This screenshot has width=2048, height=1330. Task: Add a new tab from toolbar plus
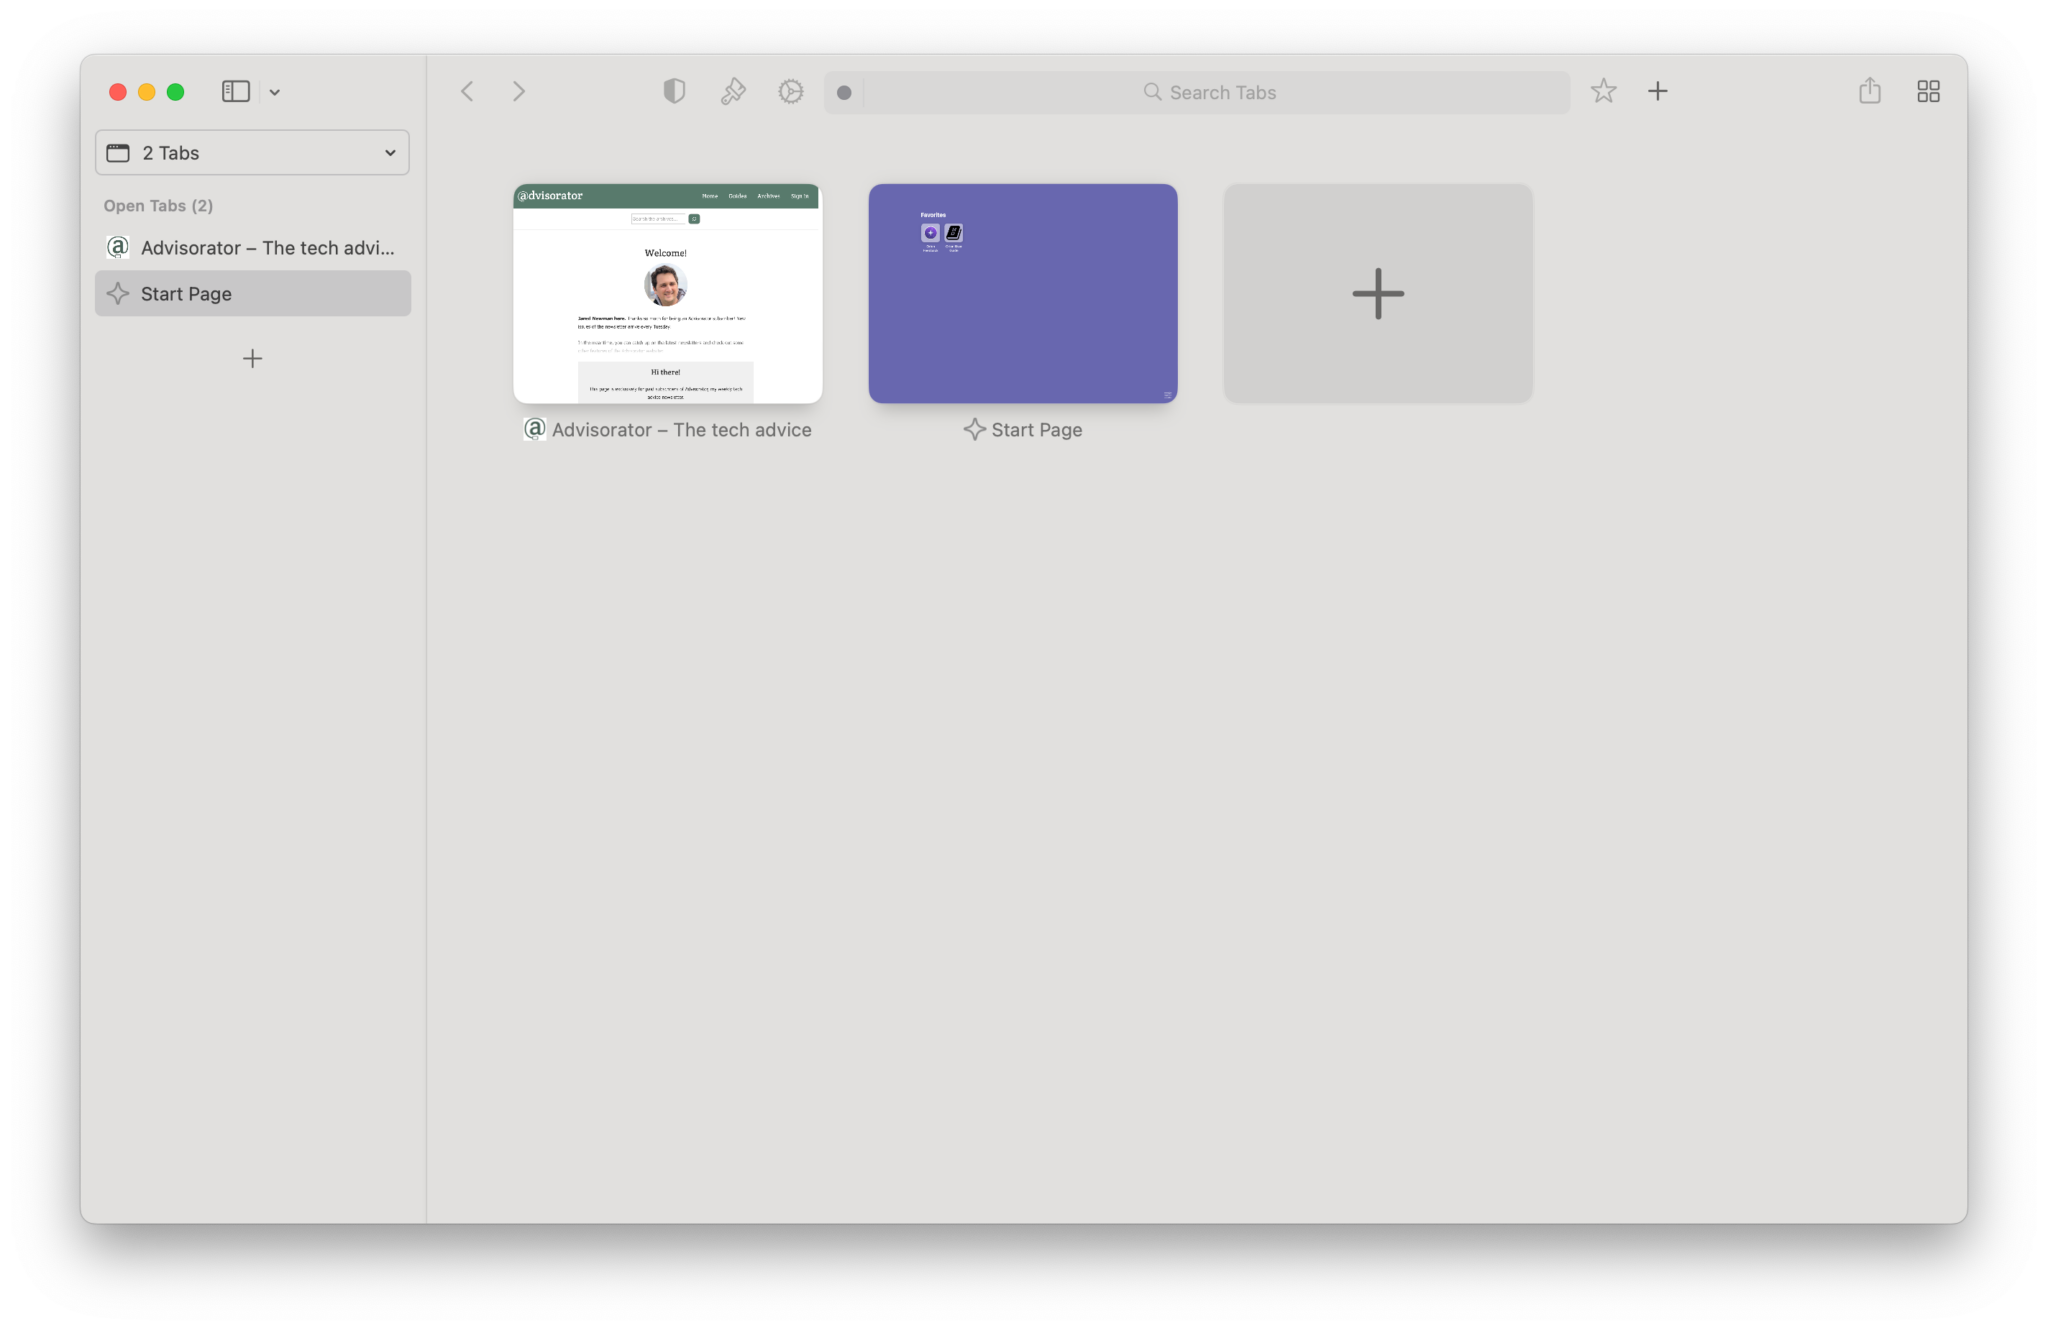tap(1657, 92)
